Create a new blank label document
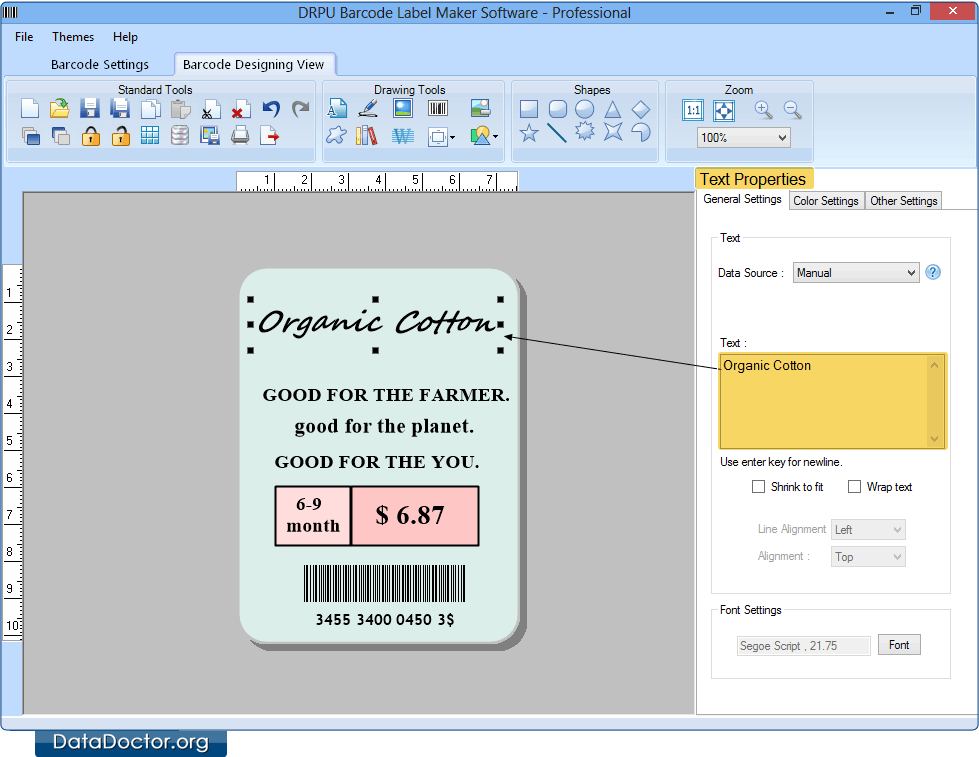 point(29,109)
